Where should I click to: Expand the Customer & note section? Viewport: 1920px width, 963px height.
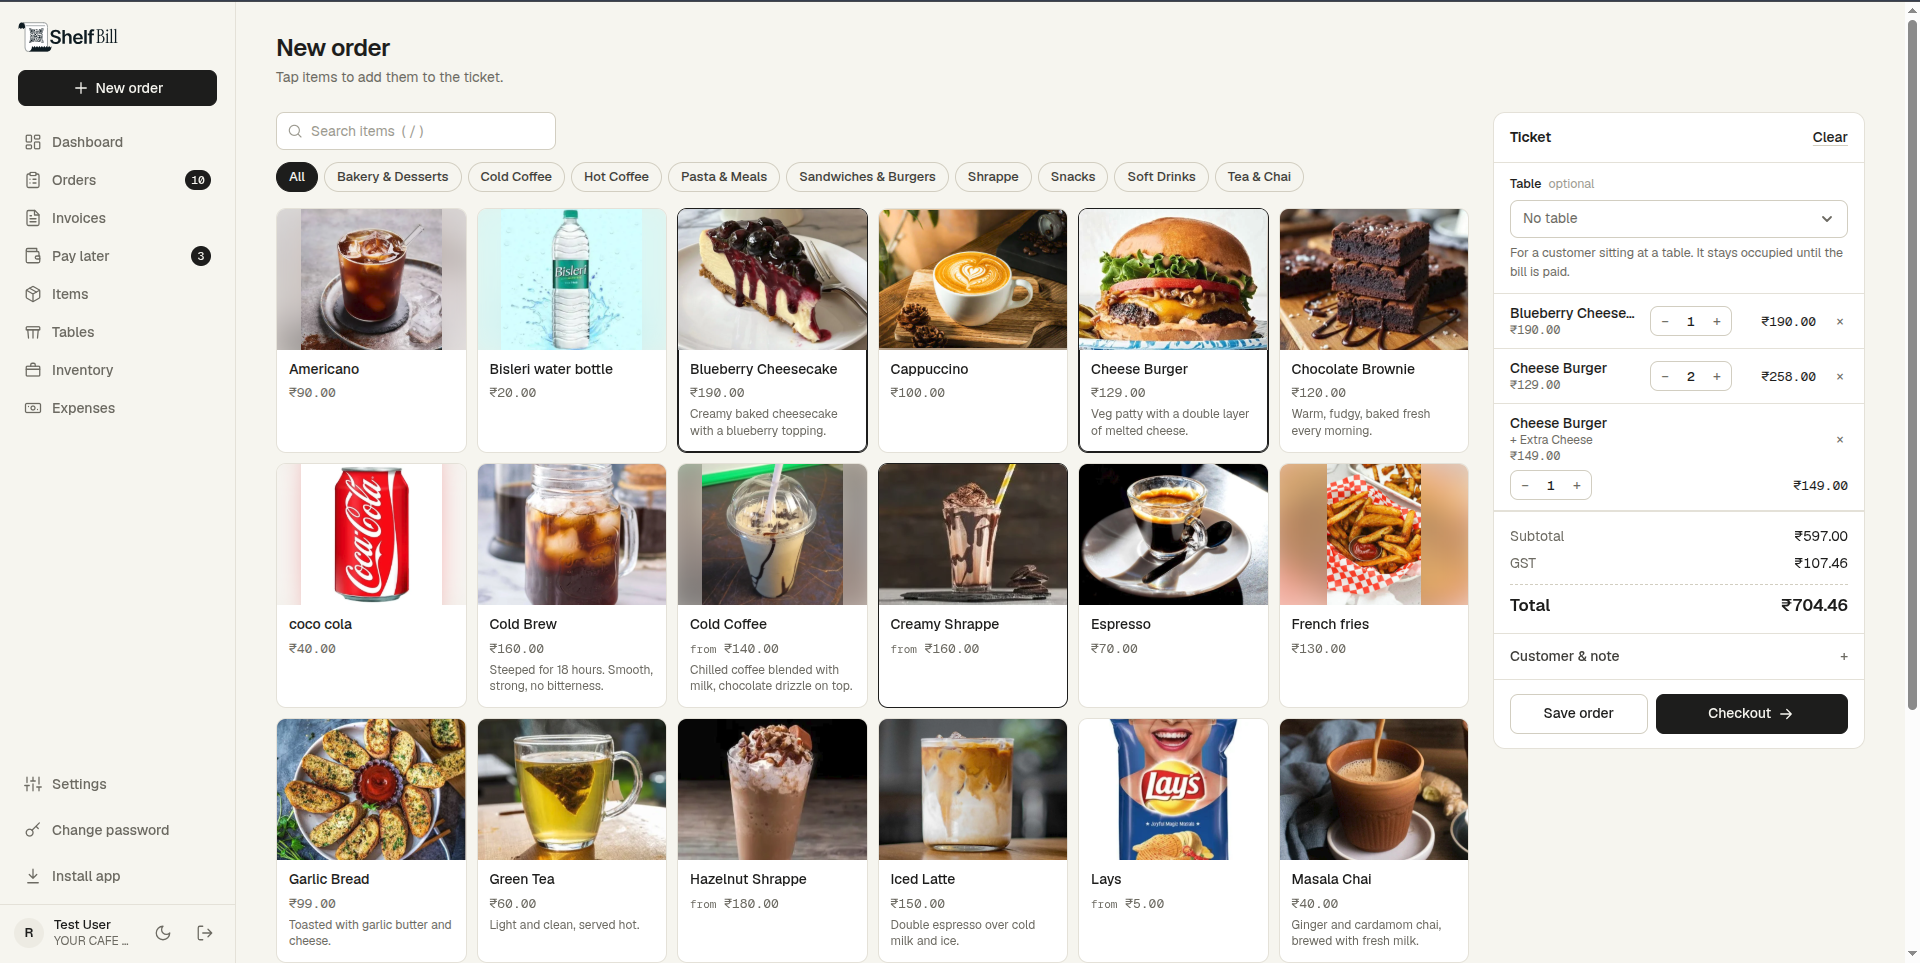tap(1678, 656)
